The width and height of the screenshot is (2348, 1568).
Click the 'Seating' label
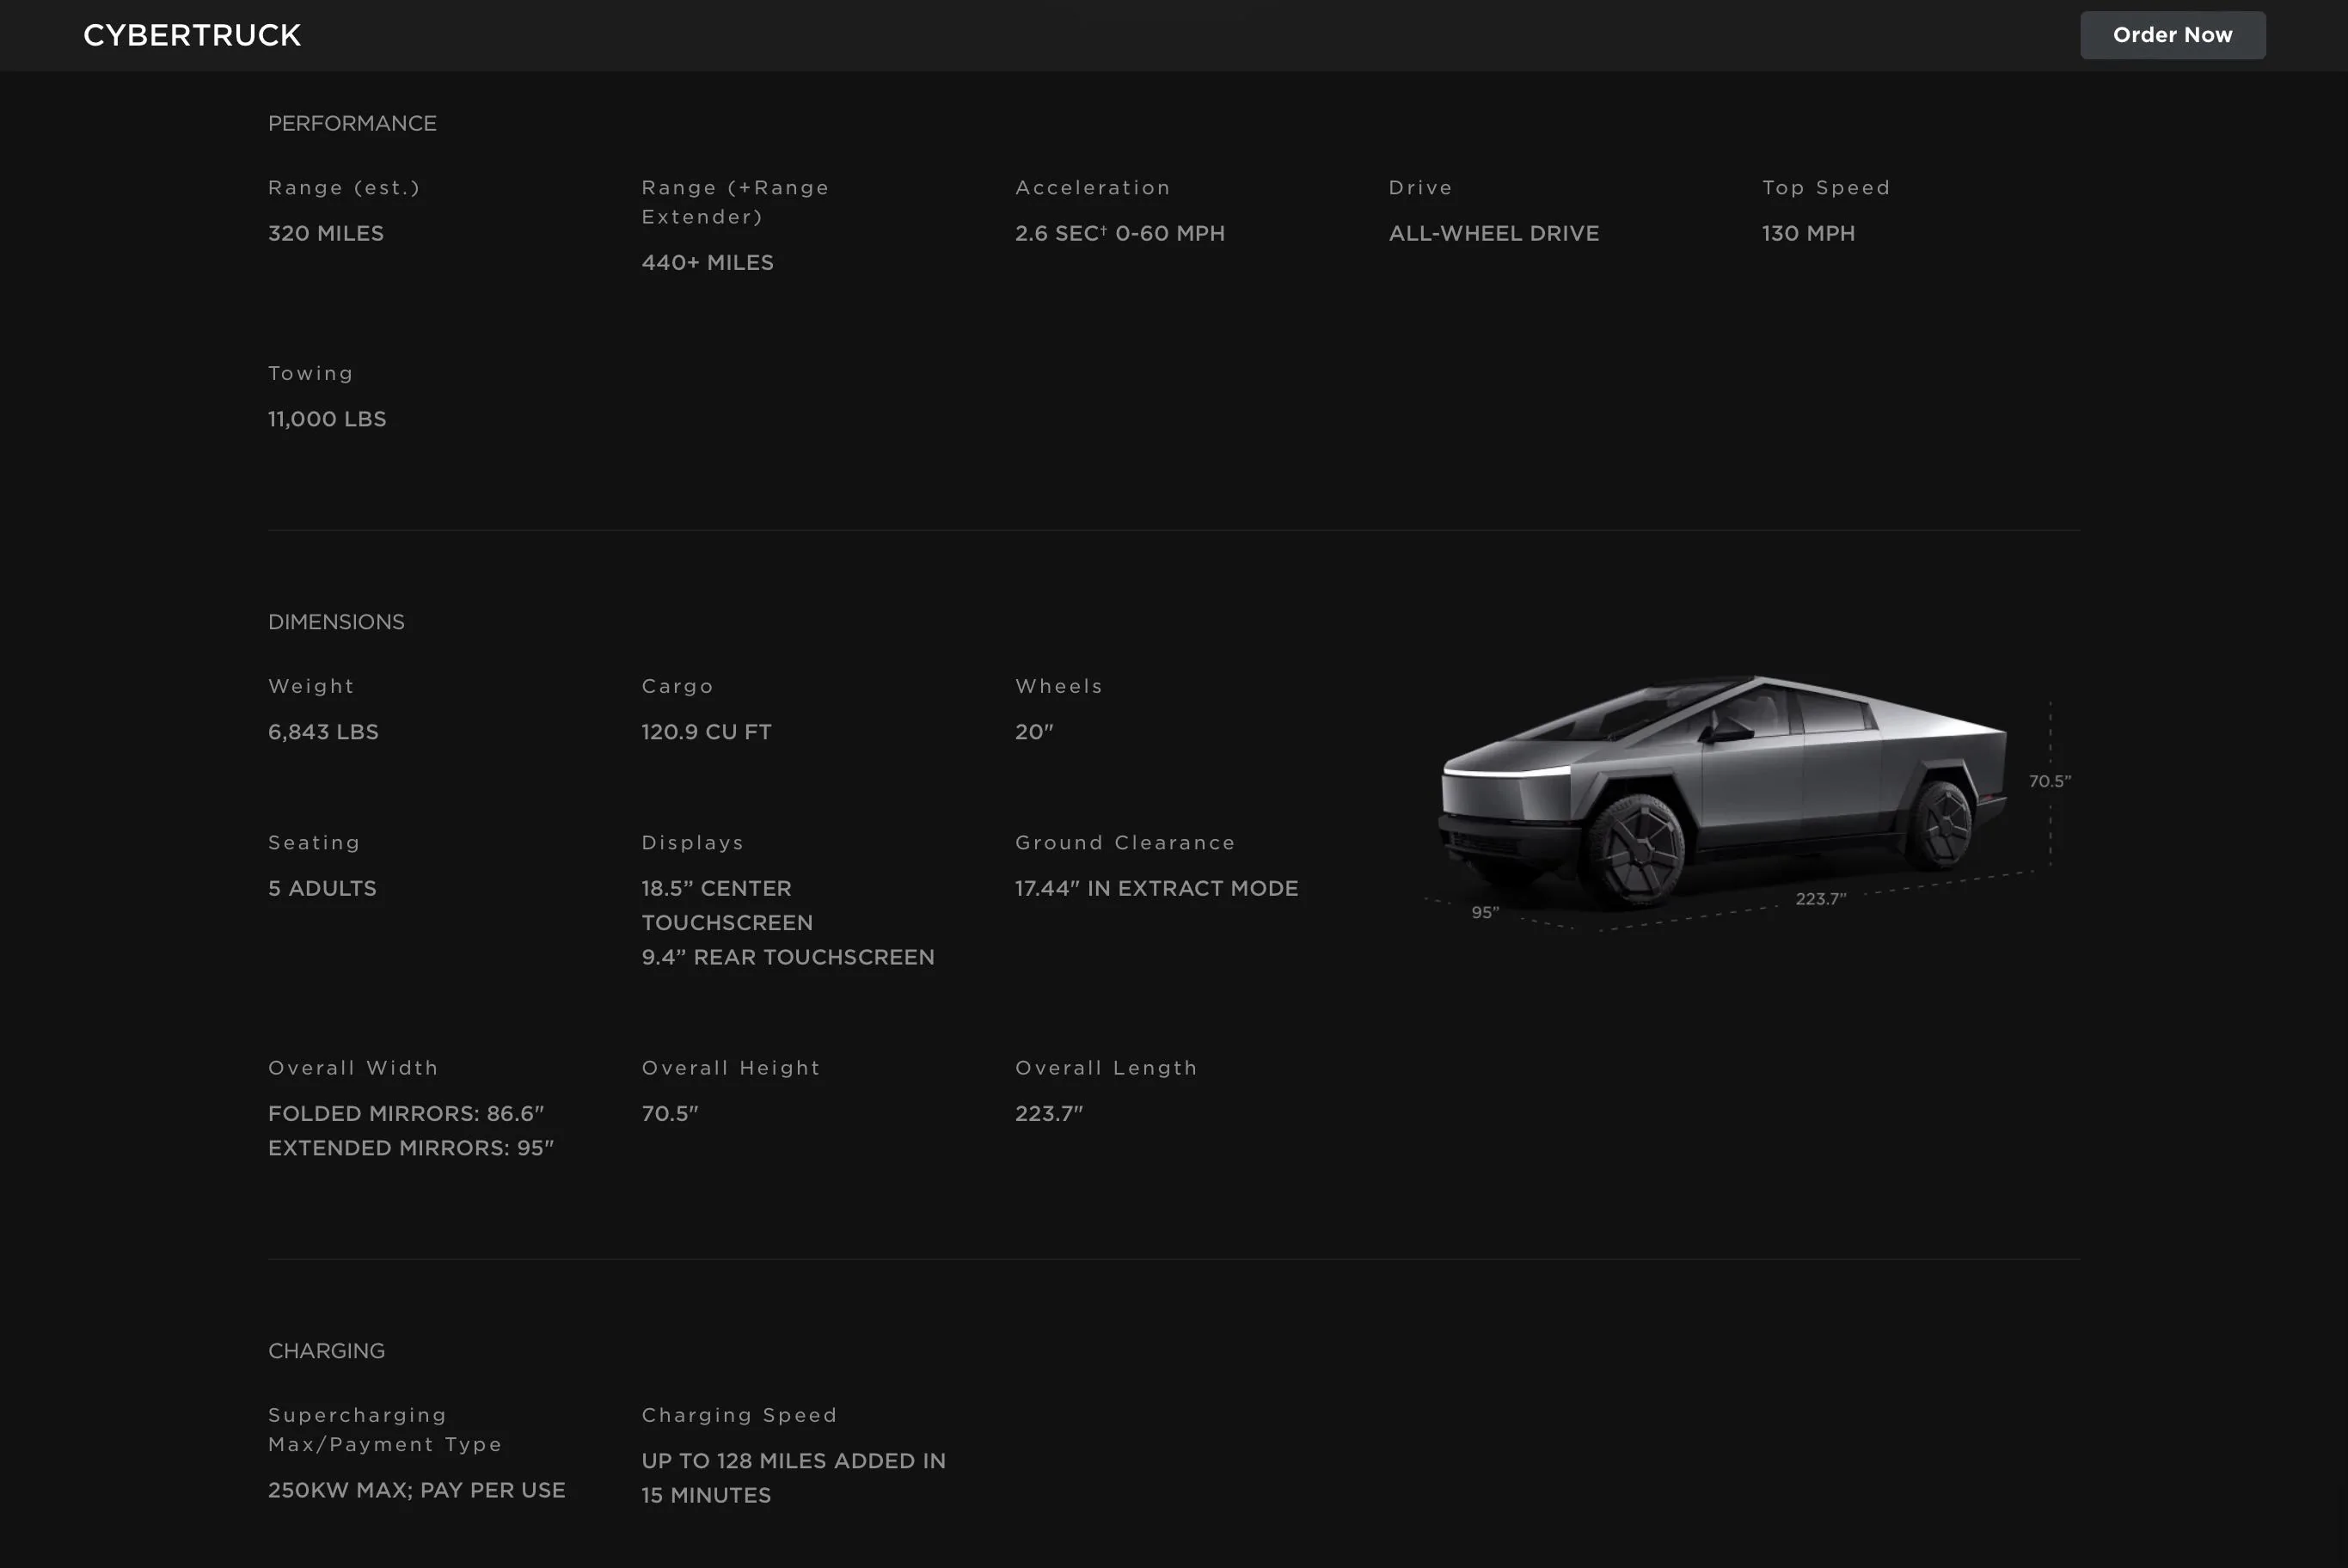point(314,843)
